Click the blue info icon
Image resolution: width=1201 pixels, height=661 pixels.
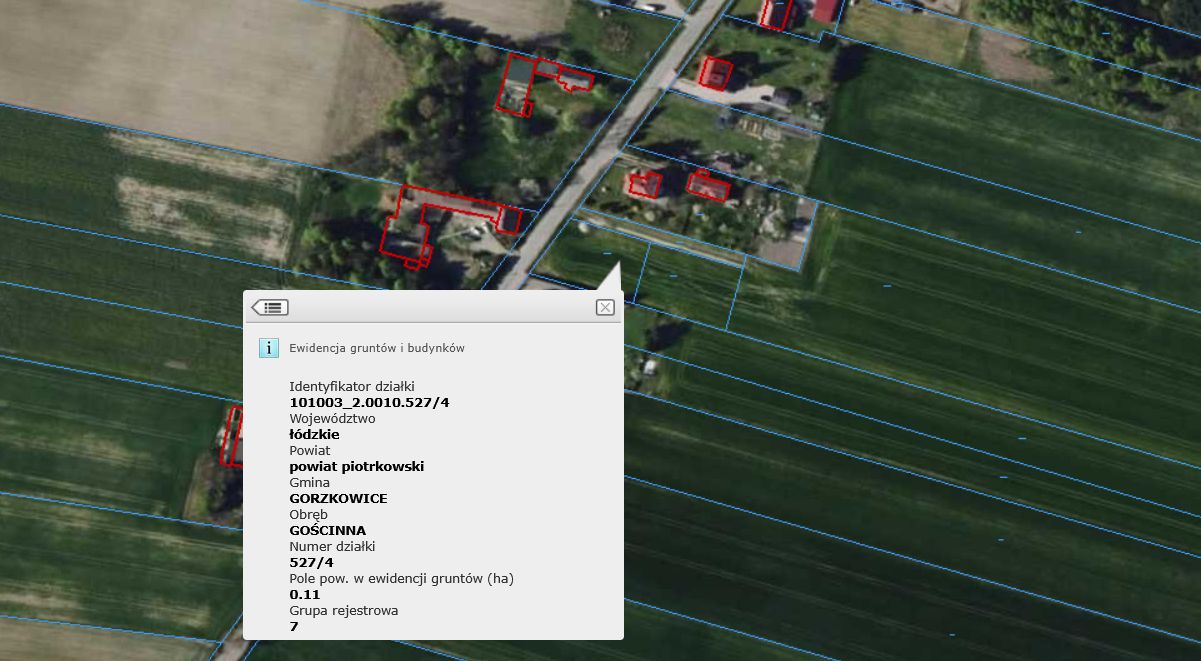click(268, 348)
